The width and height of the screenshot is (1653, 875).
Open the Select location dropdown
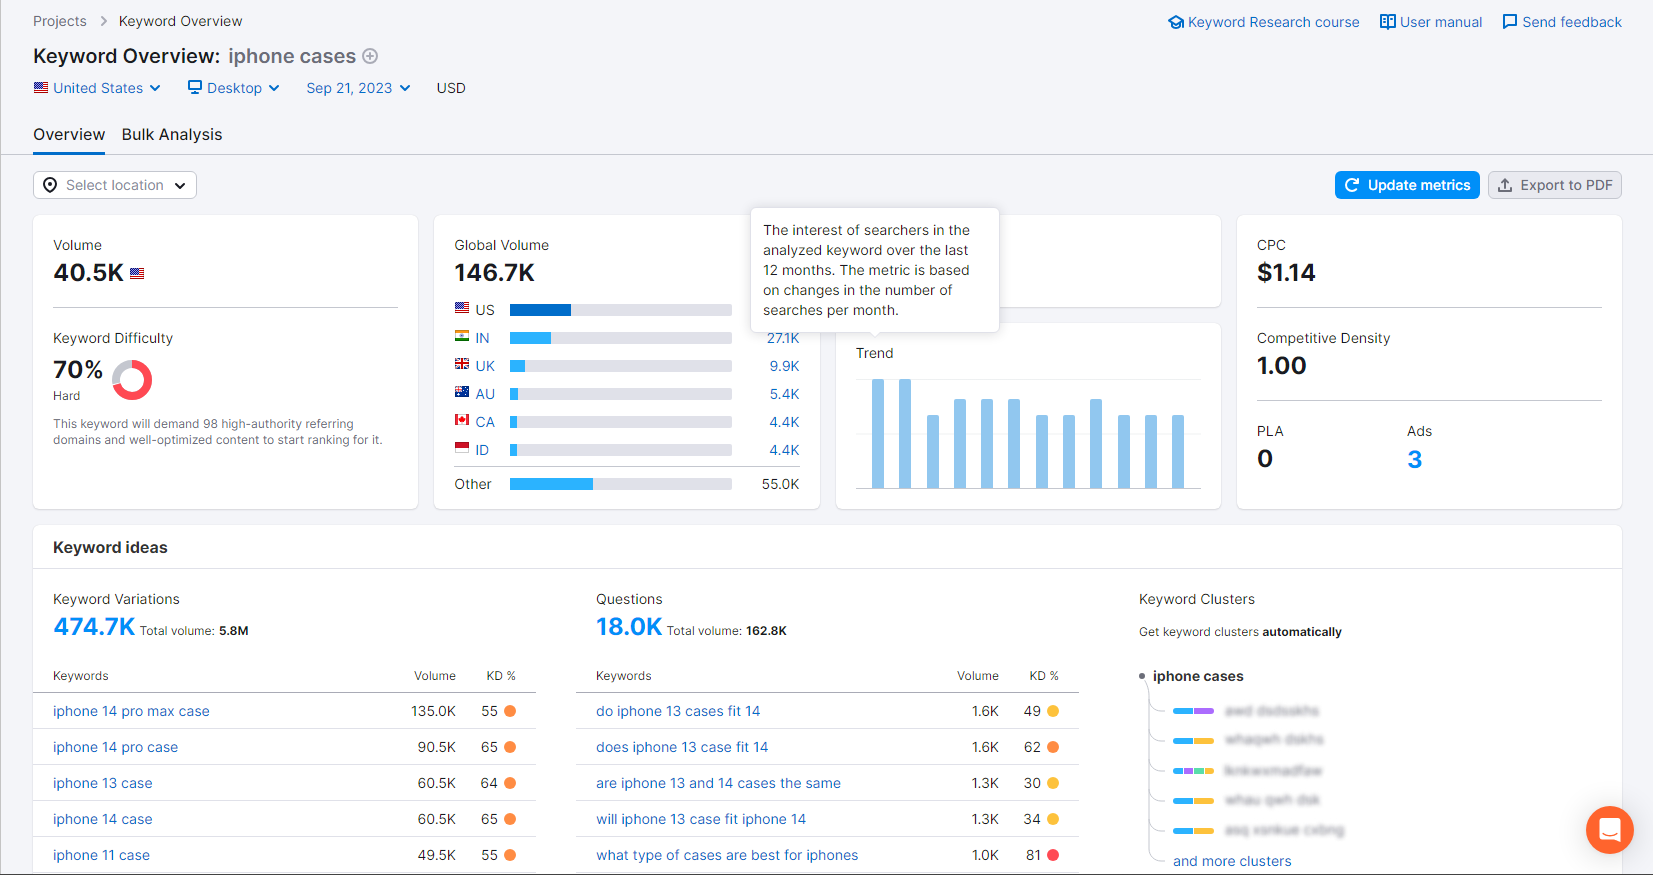coord(115,185)
